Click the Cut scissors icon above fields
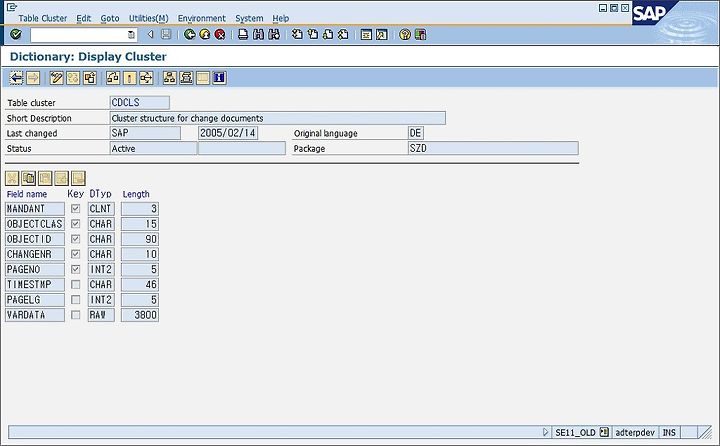The image size is (720, 446). tap(12, 178)
